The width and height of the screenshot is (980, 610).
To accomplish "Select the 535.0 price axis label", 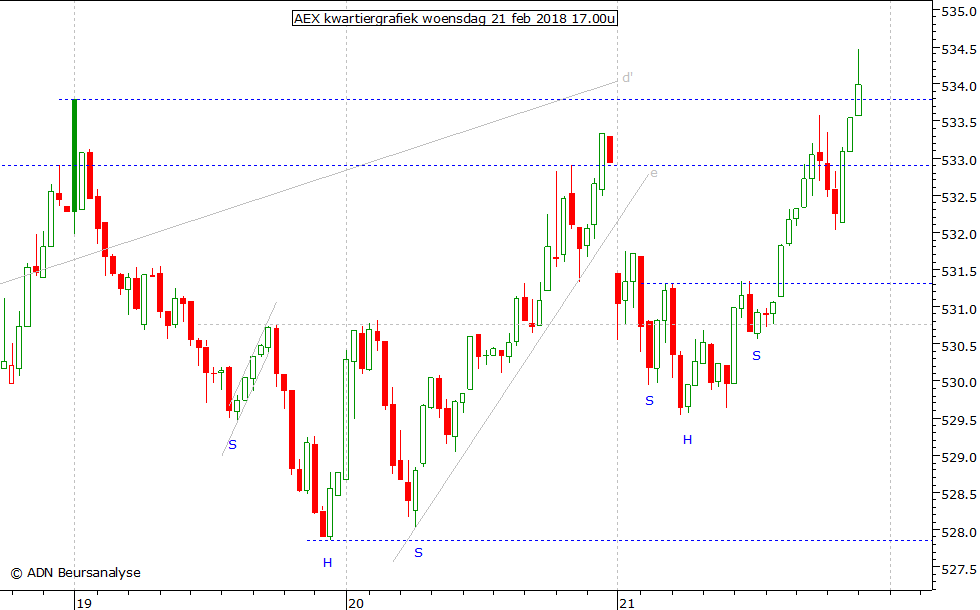I will click(959, 12).
